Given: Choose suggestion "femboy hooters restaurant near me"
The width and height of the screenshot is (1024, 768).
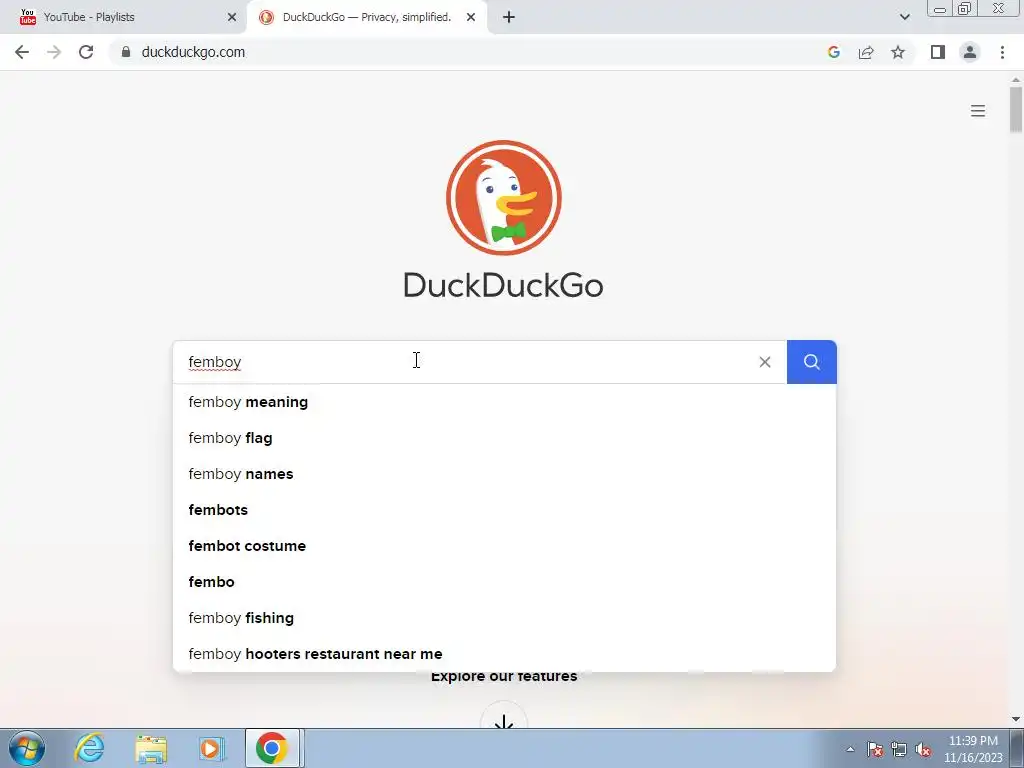Looking at the screenshot, I should (x=504, y=654).
